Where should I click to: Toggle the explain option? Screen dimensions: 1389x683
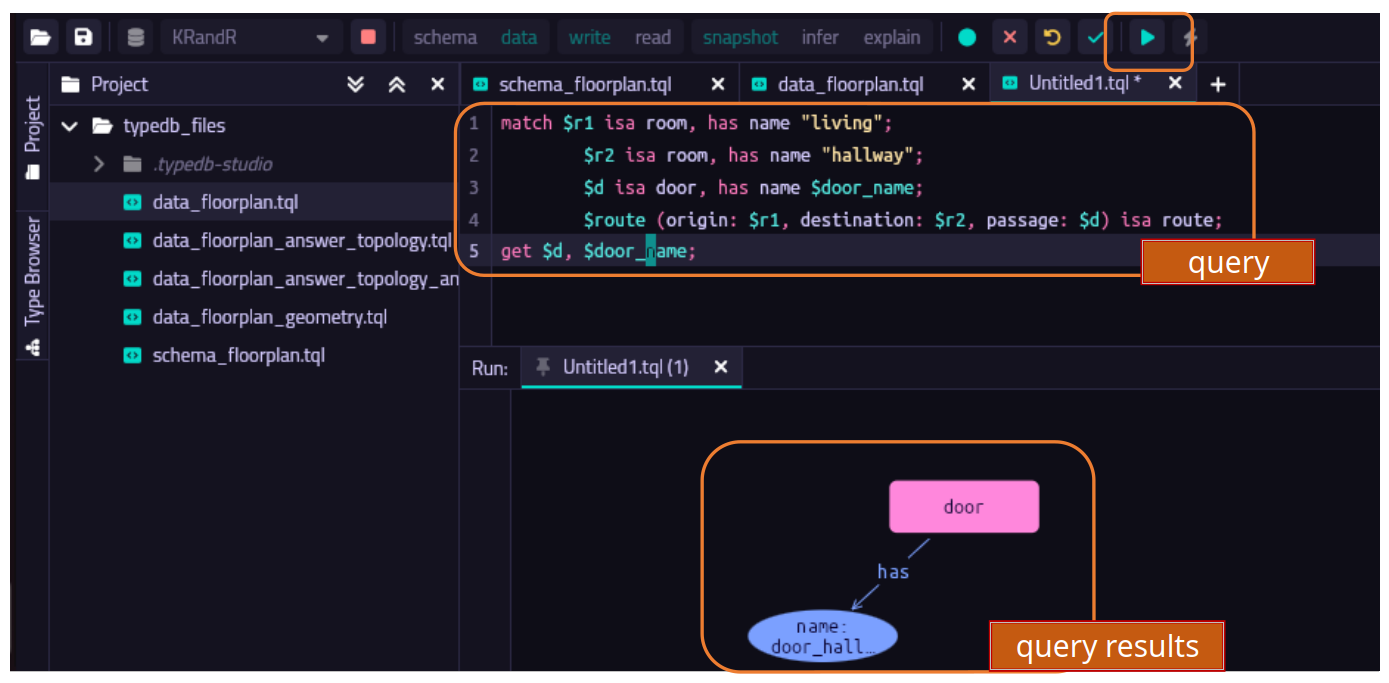[892, 38]
